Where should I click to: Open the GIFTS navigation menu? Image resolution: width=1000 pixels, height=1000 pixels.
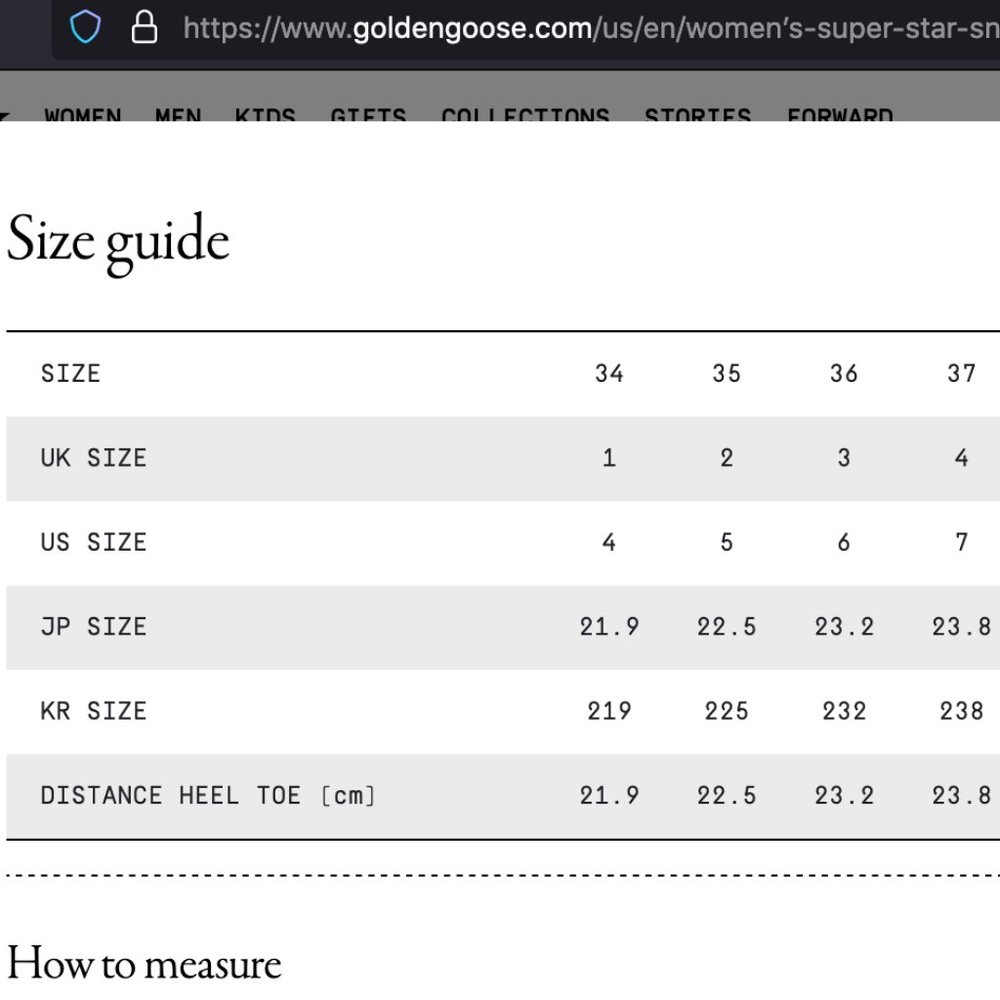tap(368, 115)
